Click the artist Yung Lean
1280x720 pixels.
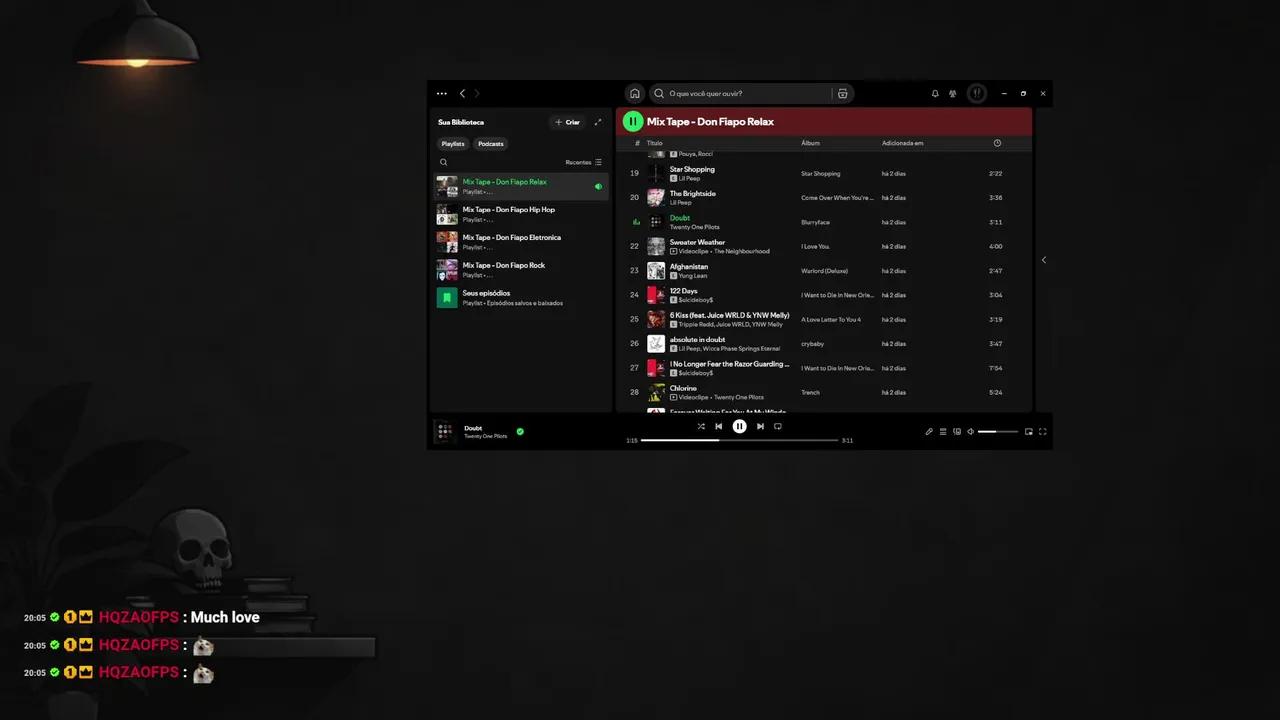pos(693,276)
